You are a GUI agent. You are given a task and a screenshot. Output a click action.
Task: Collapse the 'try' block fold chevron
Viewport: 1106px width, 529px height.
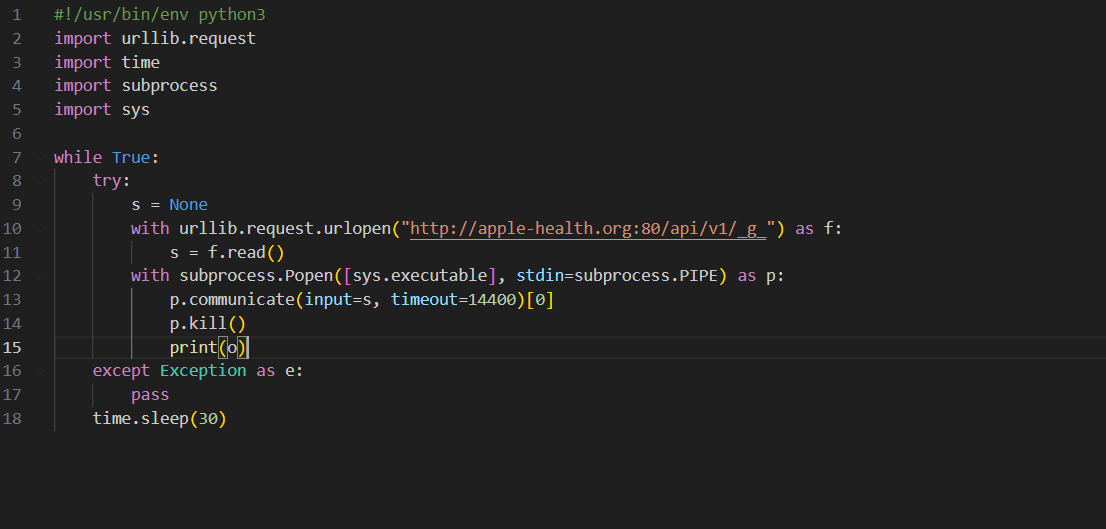pyautogui.click(x=39, y=181)
